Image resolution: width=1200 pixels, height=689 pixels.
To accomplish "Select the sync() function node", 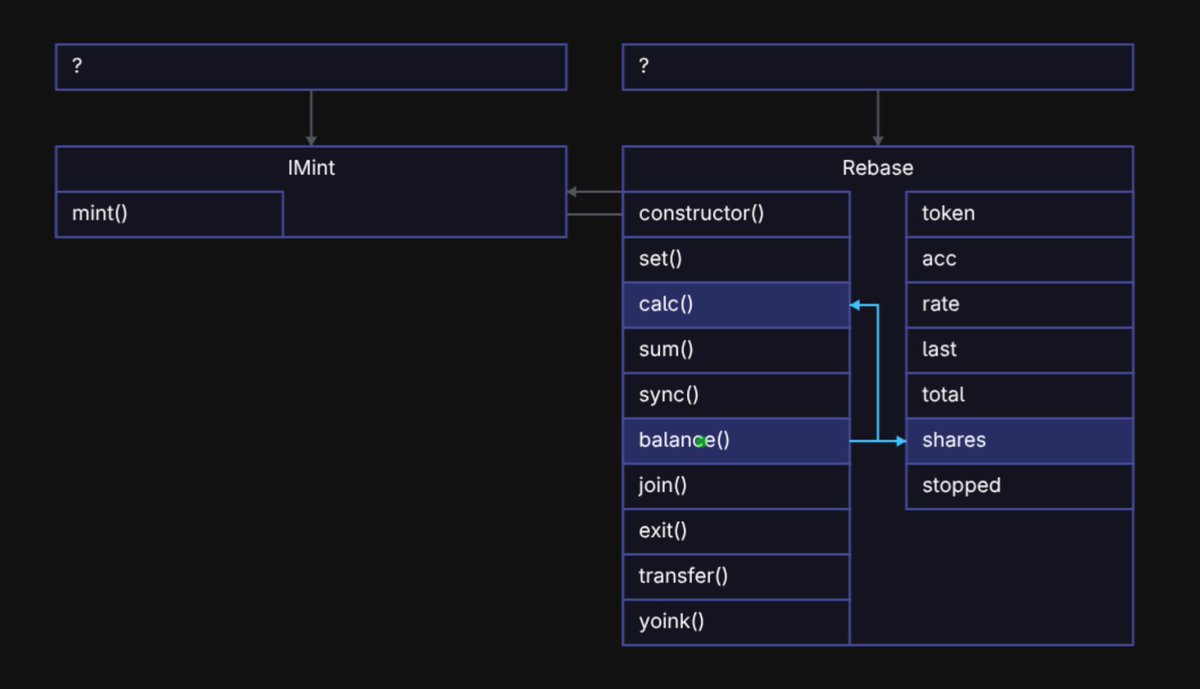I will tap(736, 395).
